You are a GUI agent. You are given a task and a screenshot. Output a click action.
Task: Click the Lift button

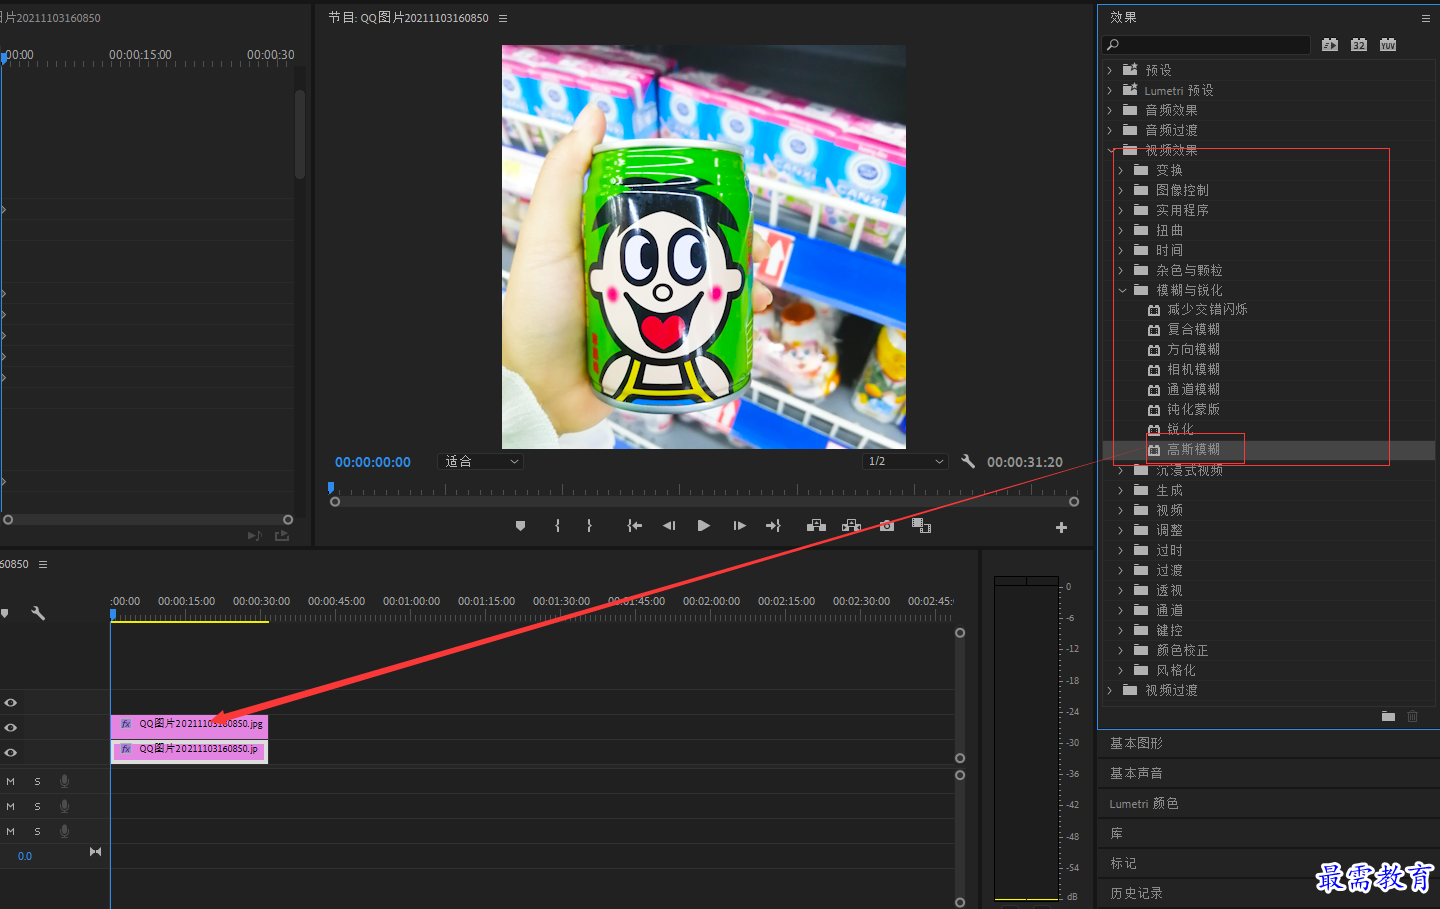point(816,526)
